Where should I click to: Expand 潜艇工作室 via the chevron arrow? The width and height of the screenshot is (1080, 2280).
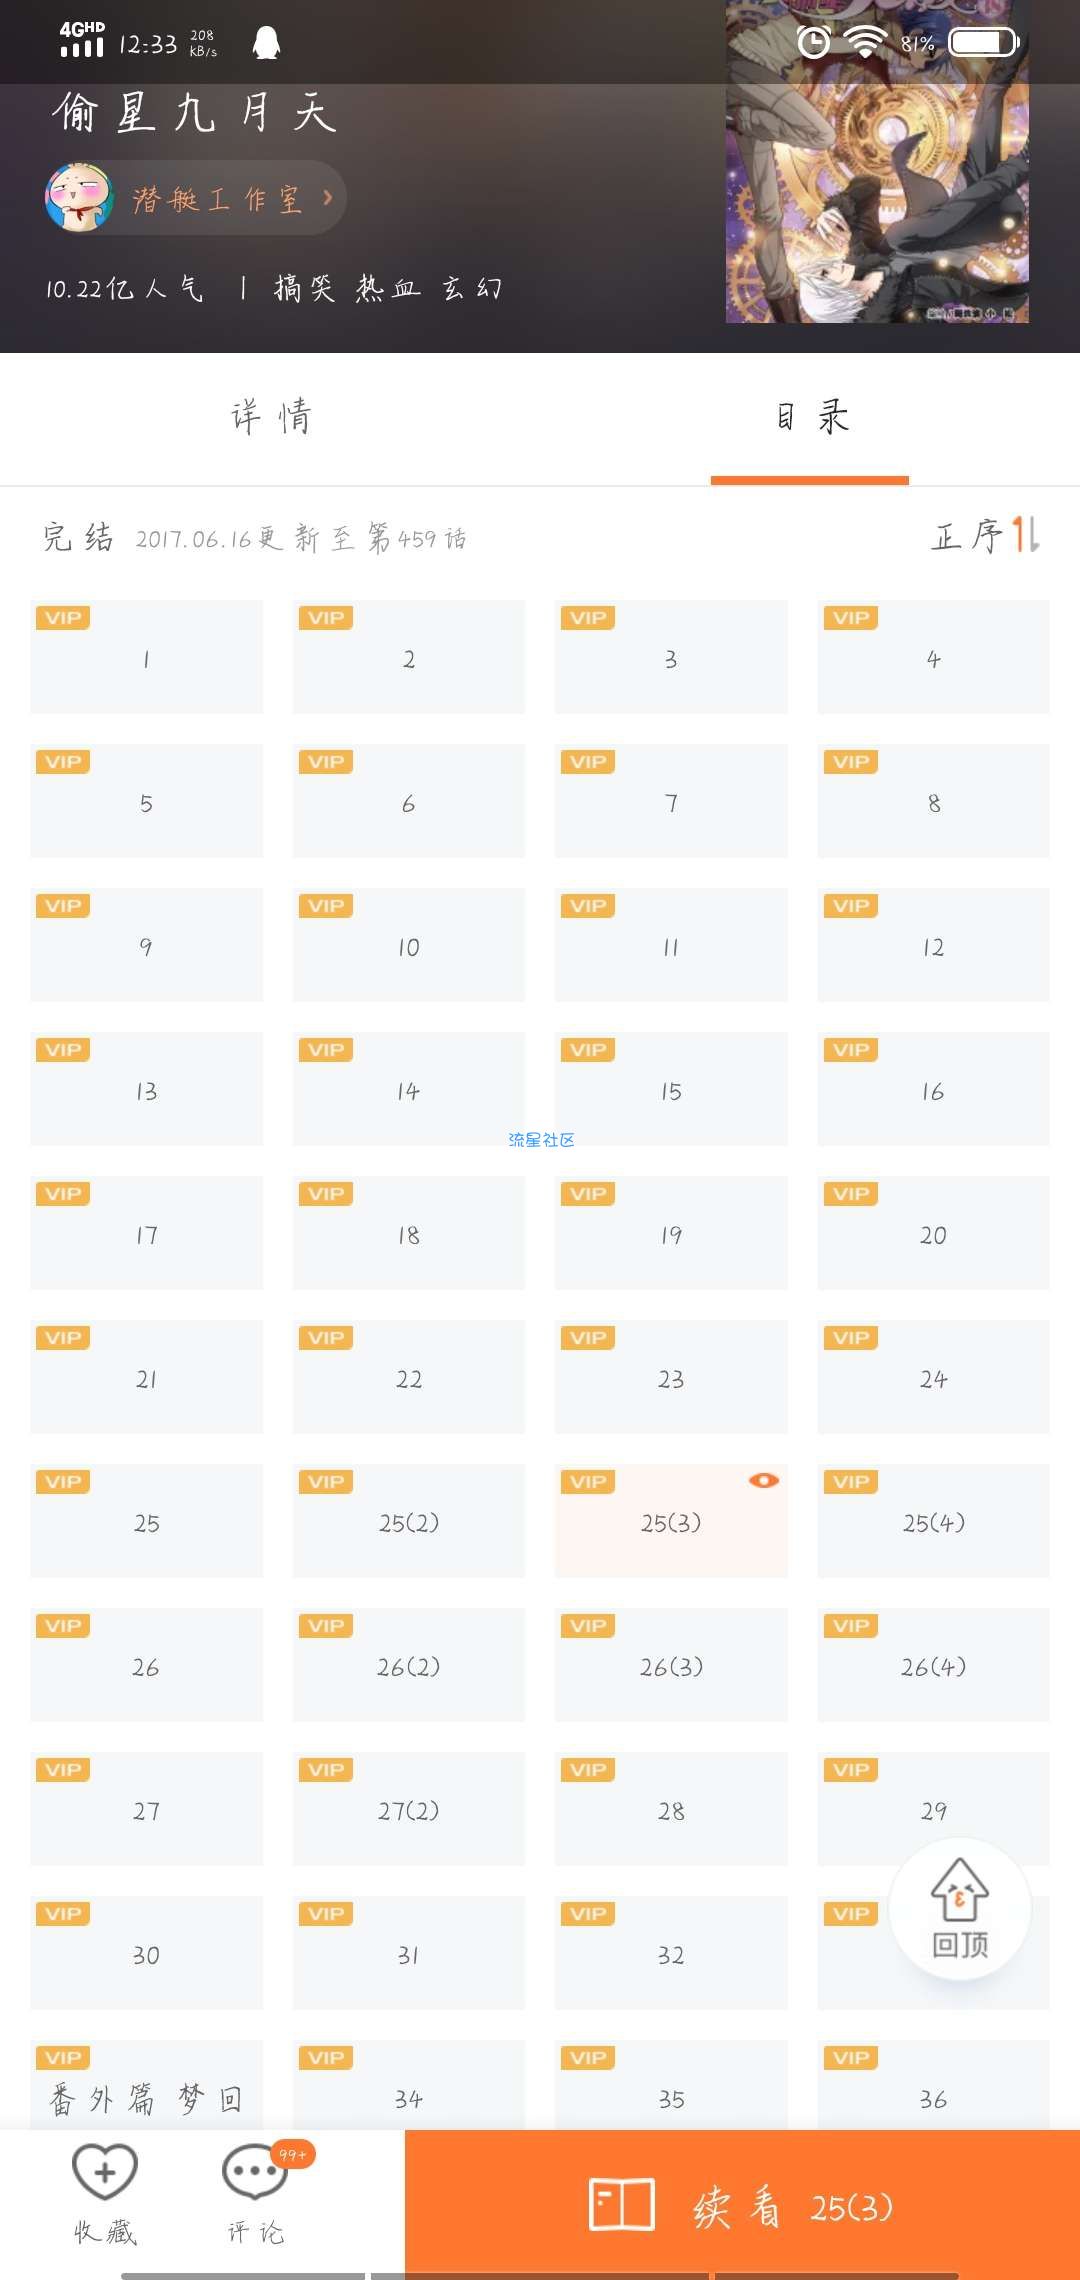(x=327, y=198)
